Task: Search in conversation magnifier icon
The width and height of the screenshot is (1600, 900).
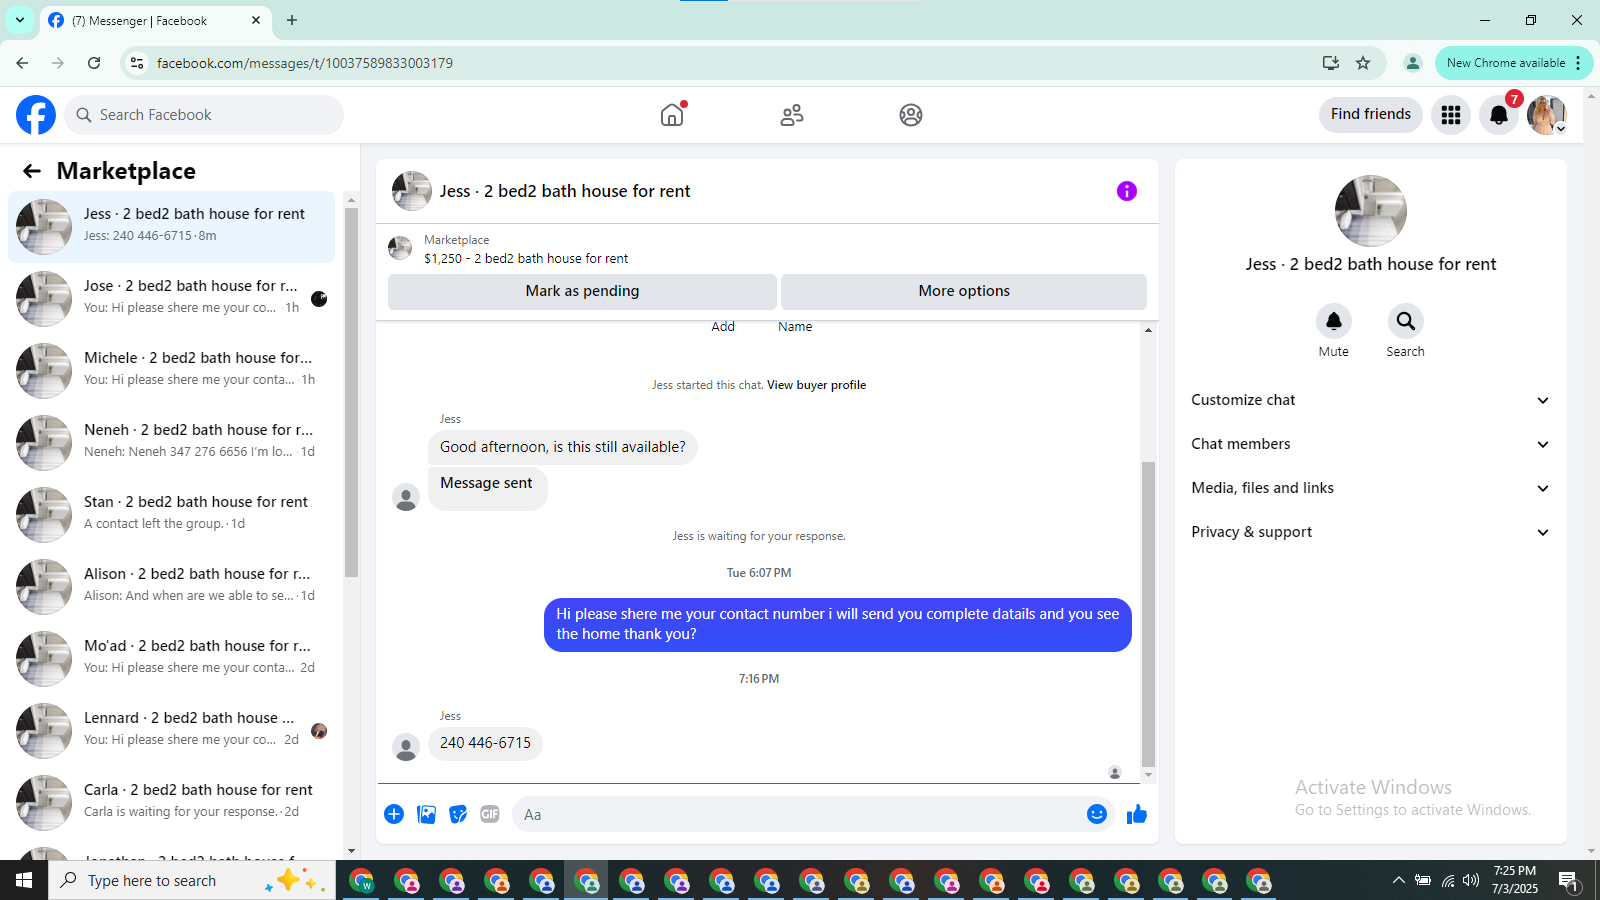Action: (1406, 321)
